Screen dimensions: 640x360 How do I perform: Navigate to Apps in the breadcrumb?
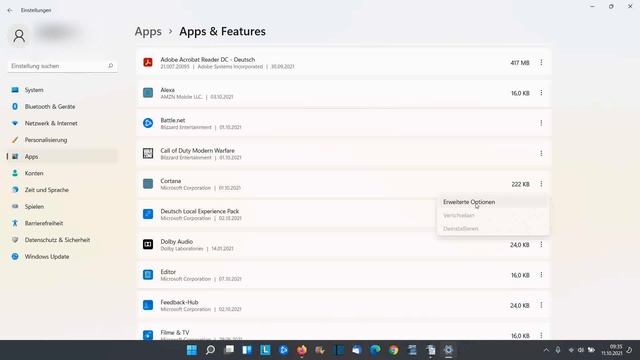148,31
